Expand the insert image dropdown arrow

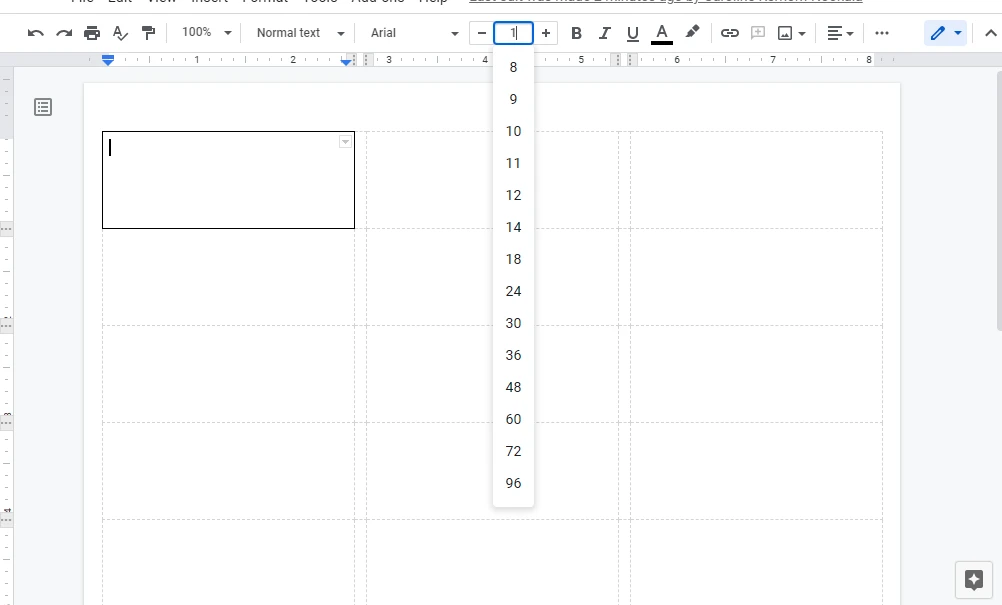pos(802,33)
